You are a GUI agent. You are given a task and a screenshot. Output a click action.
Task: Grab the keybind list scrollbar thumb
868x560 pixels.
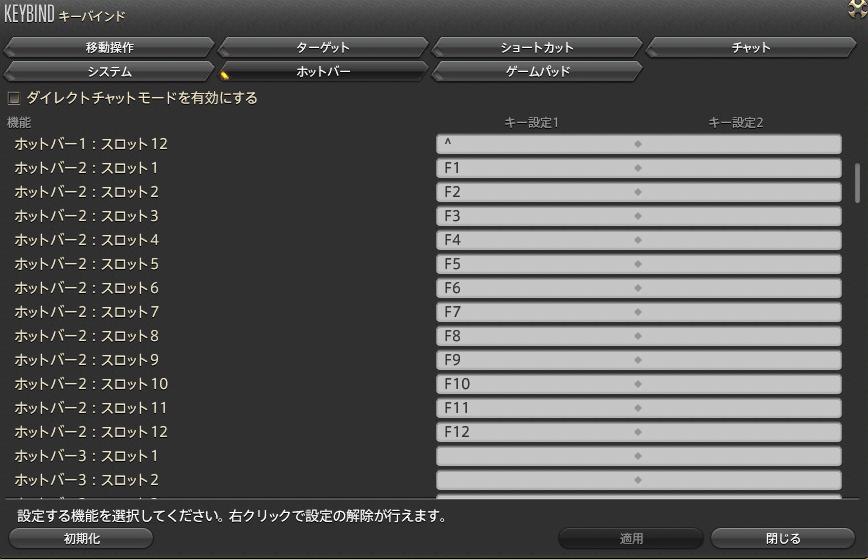[x=857, y=183]
